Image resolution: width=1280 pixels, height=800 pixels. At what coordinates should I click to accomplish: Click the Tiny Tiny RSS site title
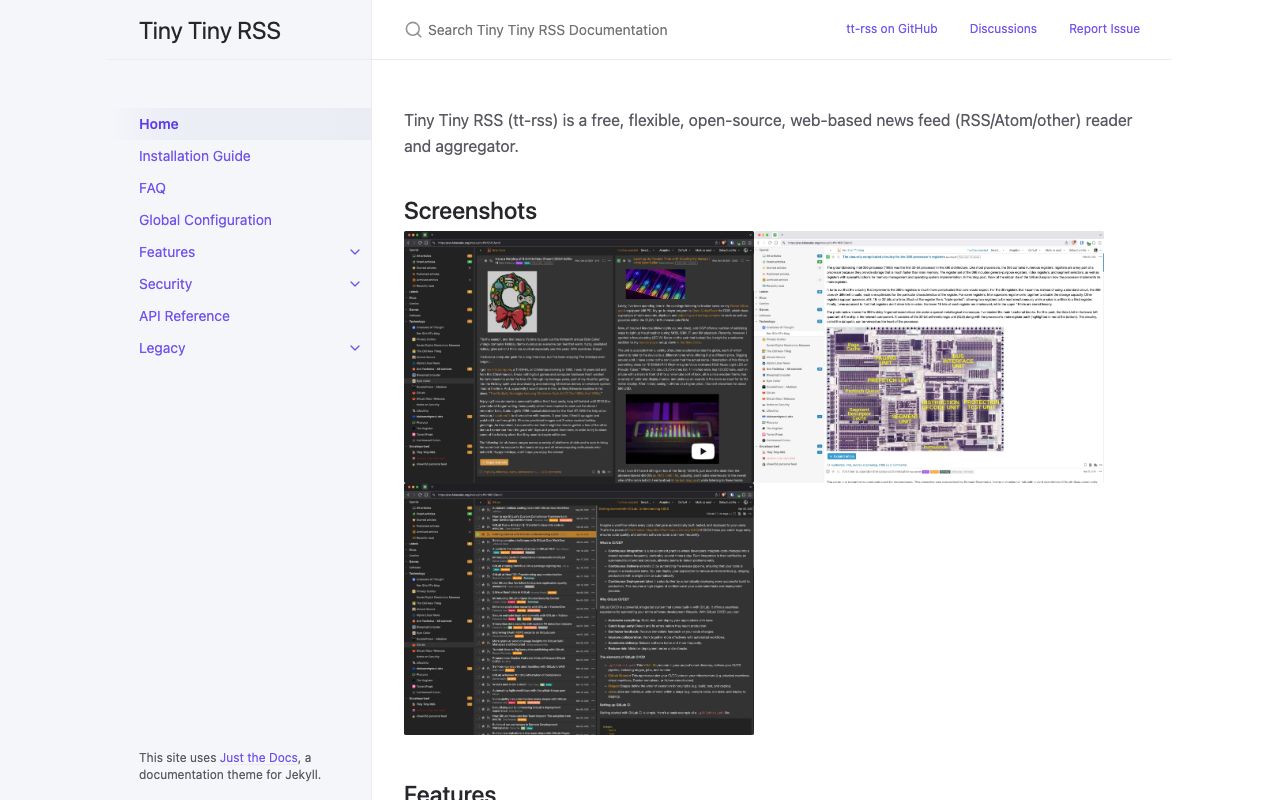coord(210,30)
